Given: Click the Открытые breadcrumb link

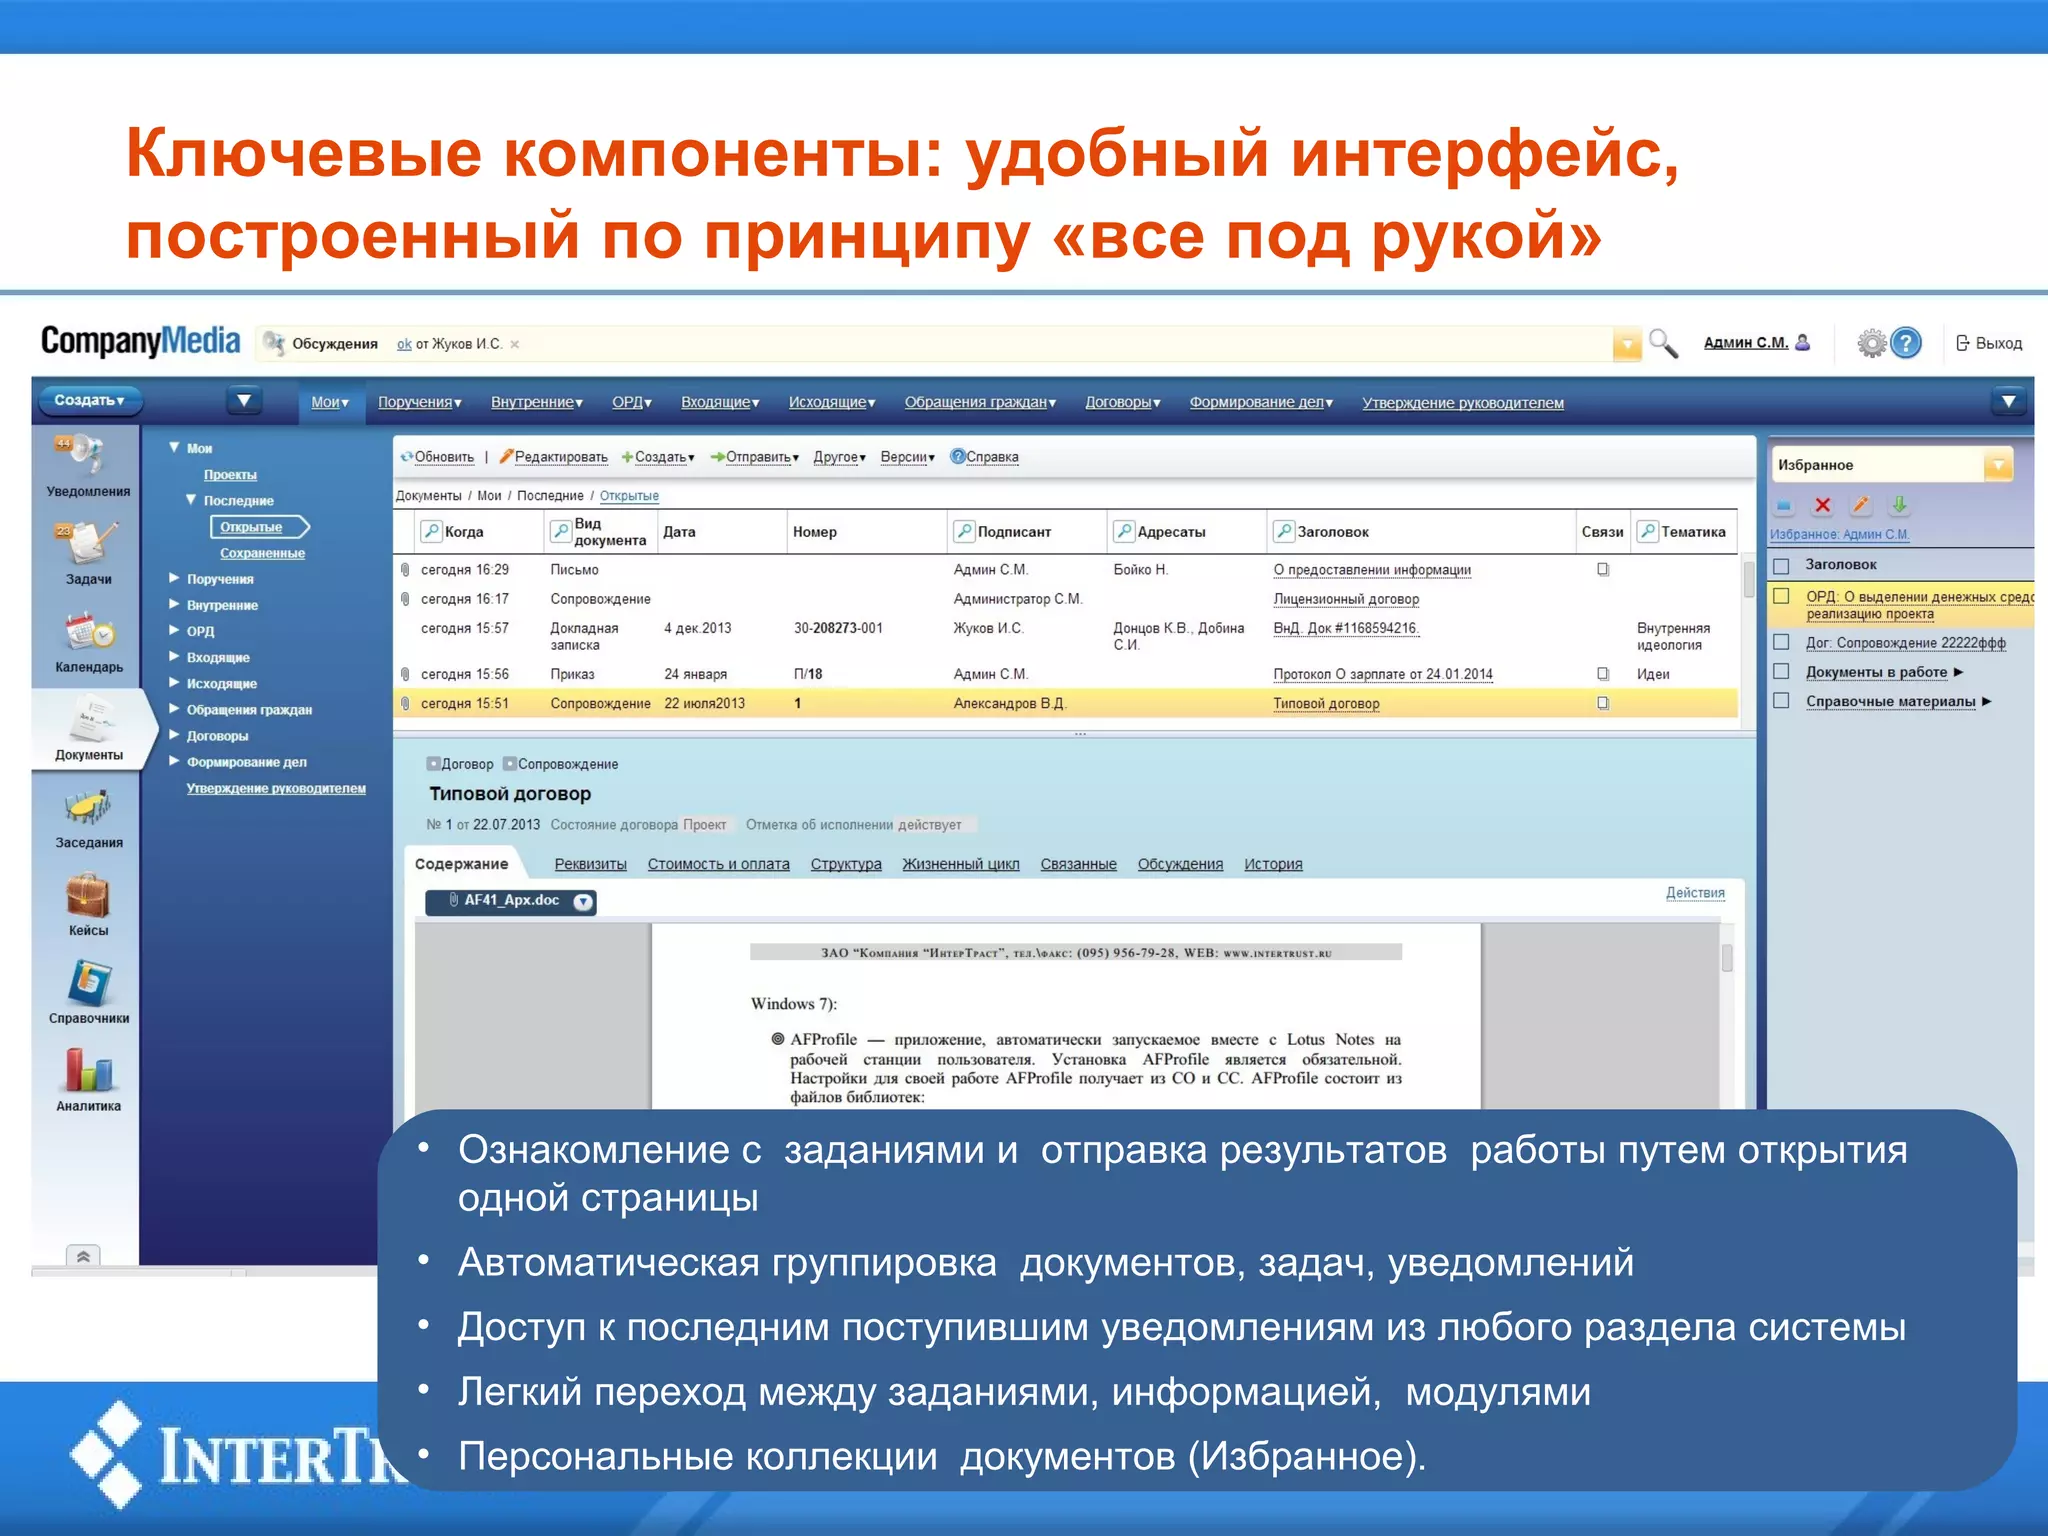Looking at the screenshot, I should coord(629,496).
